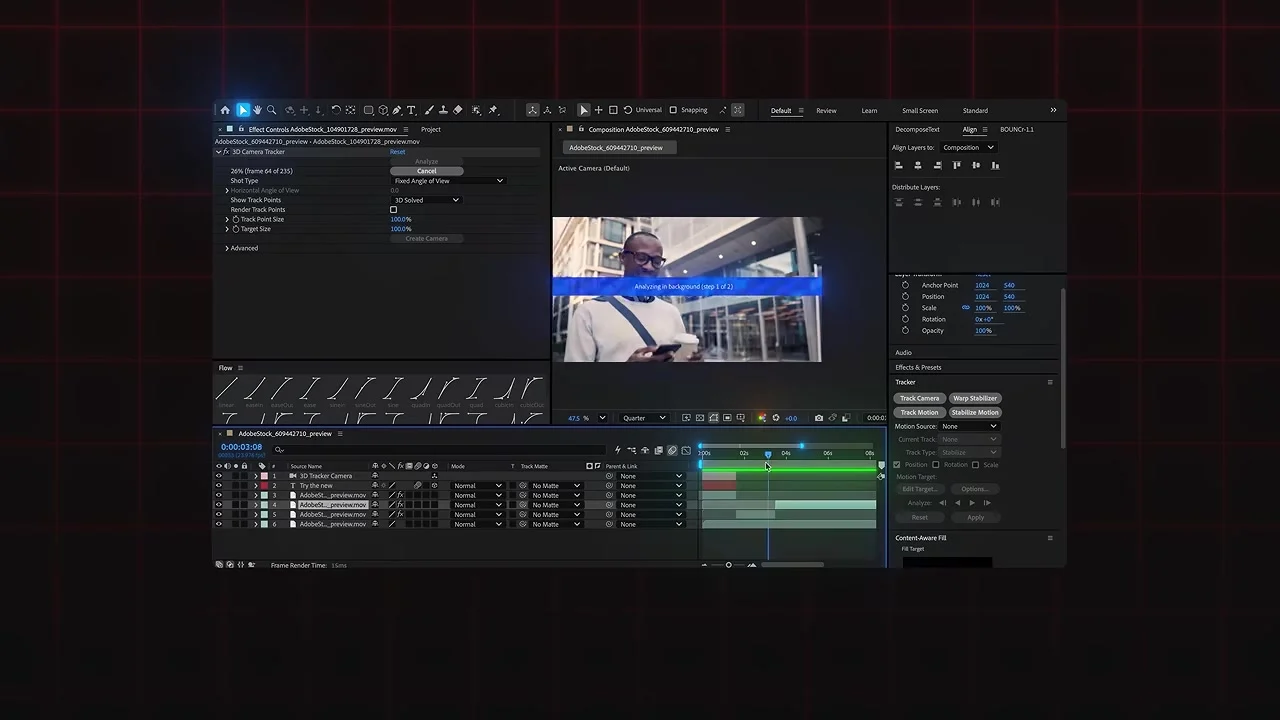The height and width of the screenshot is (720, 1280).
Task: Open the Motion Source dropdown
Action: coord(969,427)
